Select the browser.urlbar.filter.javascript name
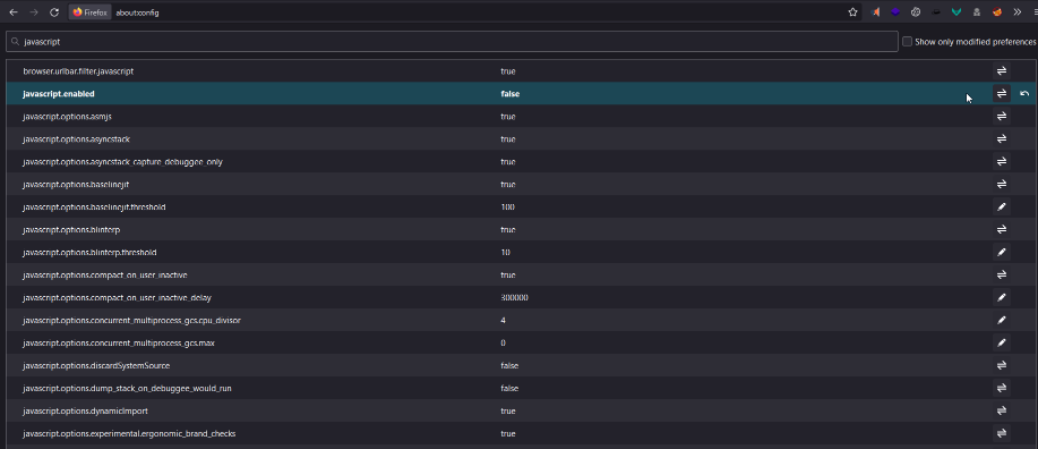This screenshot has height=449, width=1038. pyautogui.click(x=78, y=71)
